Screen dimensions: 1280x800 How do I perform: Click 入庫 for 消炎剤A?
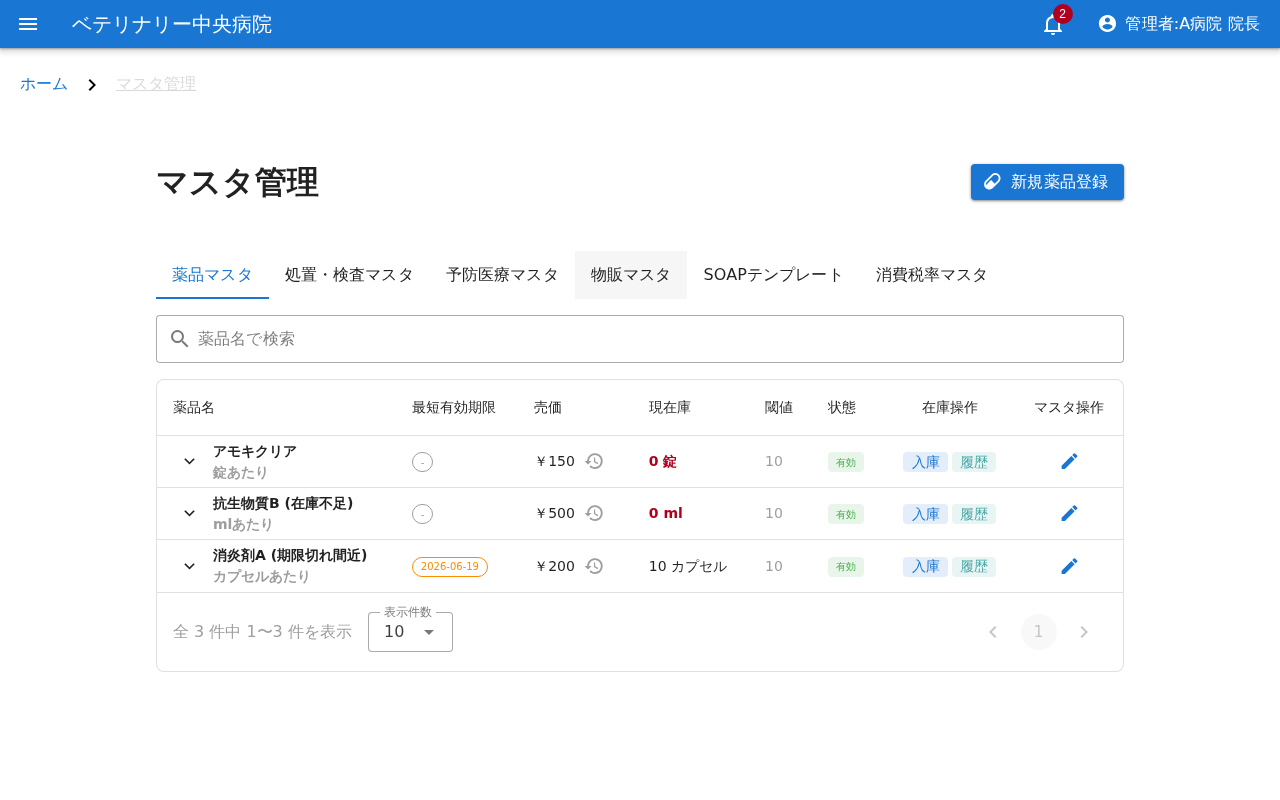coord(925,567)
